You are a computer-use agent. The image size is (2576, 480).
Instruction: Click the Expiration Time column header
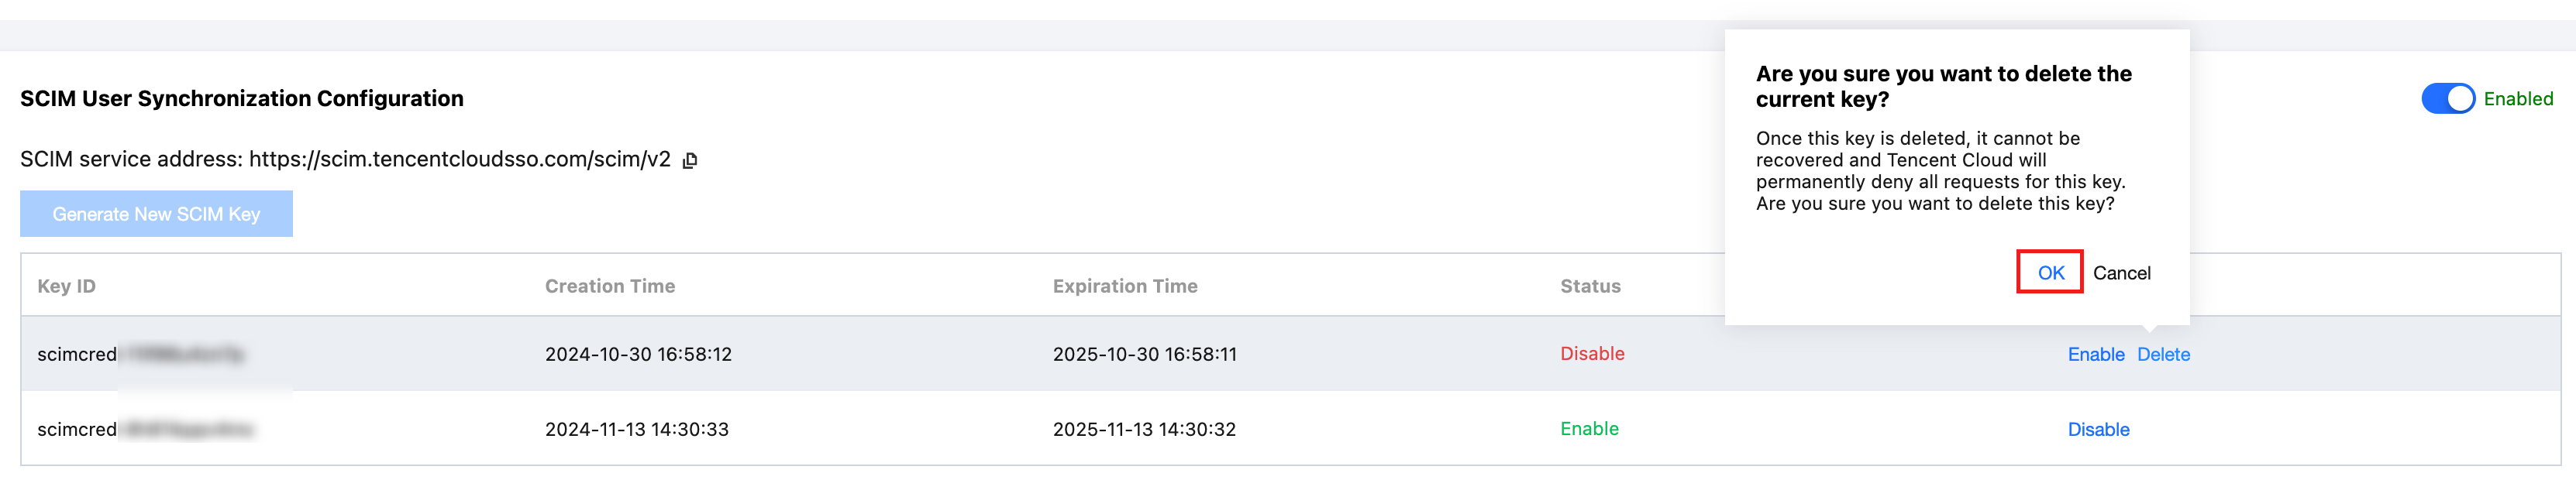[x=1124, y=286]
